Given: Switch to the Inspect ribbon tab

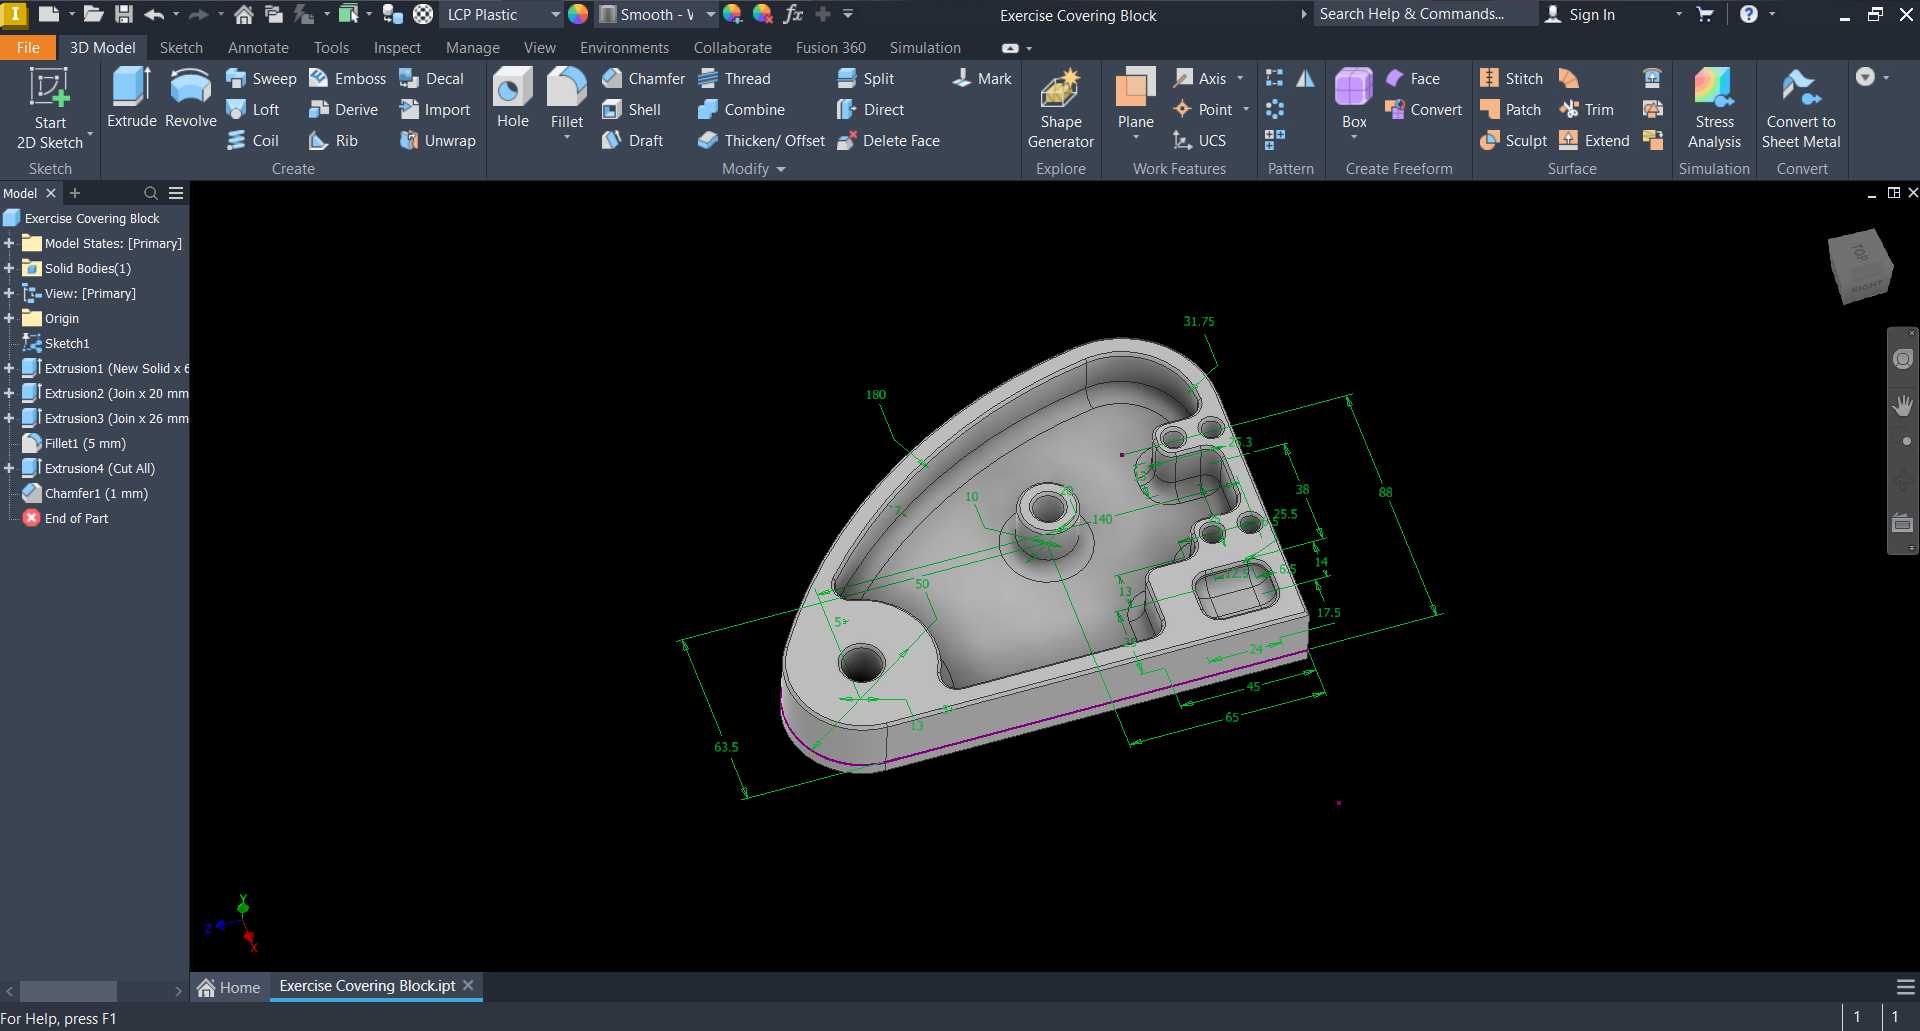Looking at the screenshot, I should pyautogui.click(x=397, y=47).
